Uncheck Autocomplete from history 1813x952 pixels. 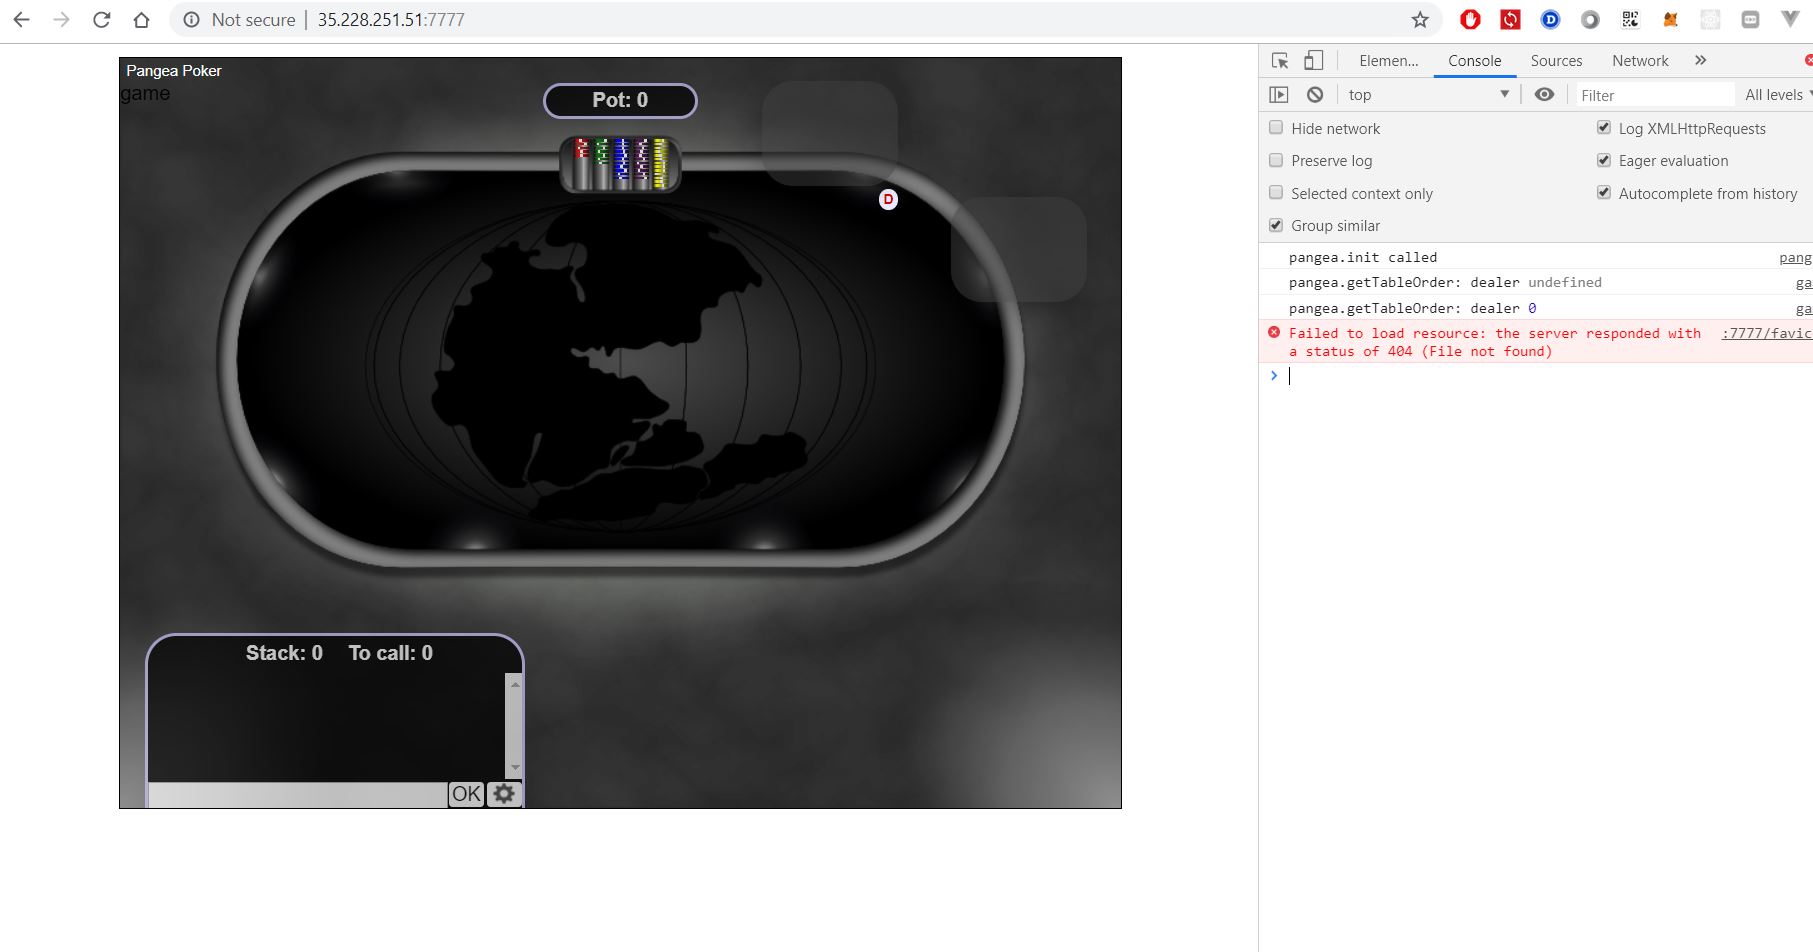click(1604, 193)
